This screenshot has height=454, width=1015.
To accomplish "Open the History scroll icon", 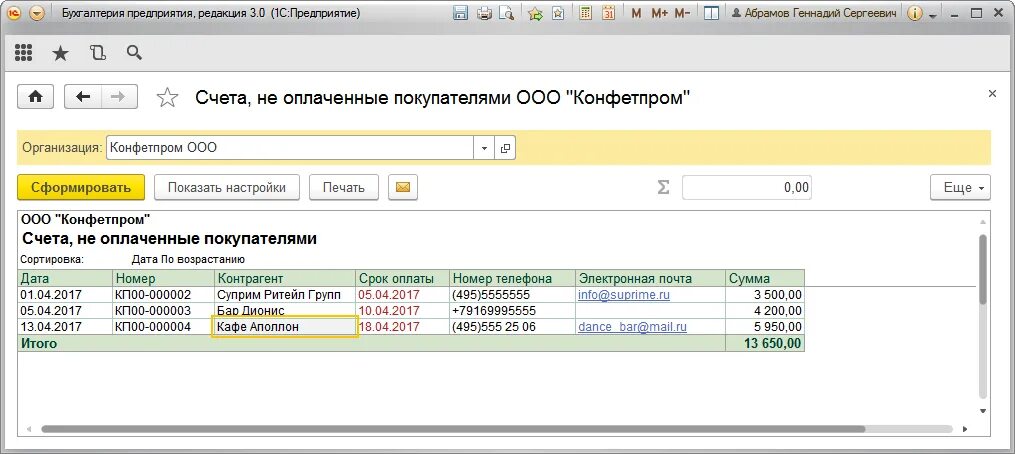I will coord(98,52).
